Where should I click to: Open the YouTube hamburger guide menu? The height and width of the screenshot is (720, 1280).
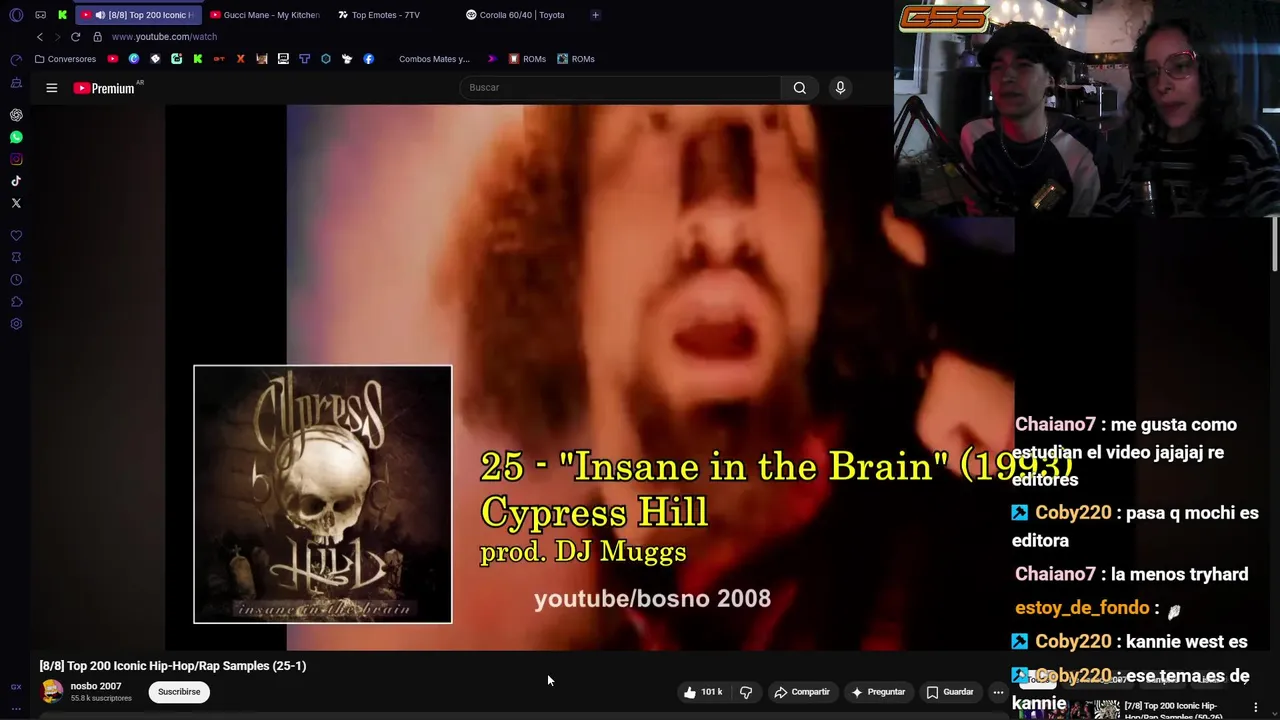(x=52, y=88)
